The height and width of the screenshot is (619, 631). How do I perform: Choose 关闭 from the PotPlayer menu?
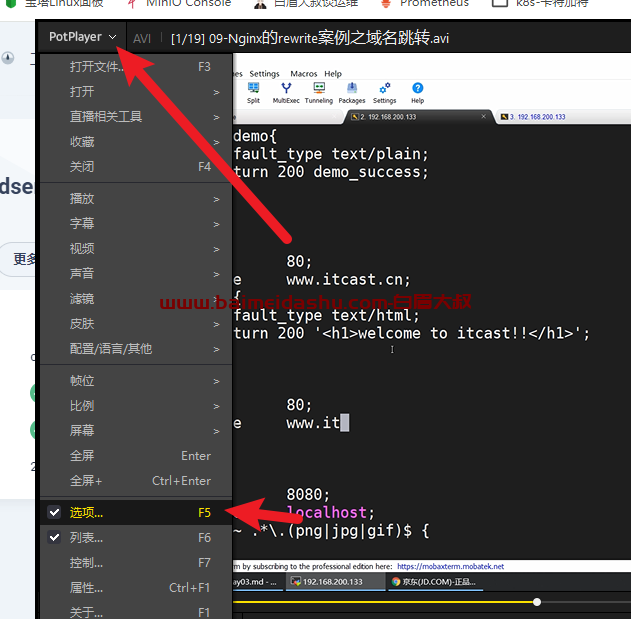(136, 167)
